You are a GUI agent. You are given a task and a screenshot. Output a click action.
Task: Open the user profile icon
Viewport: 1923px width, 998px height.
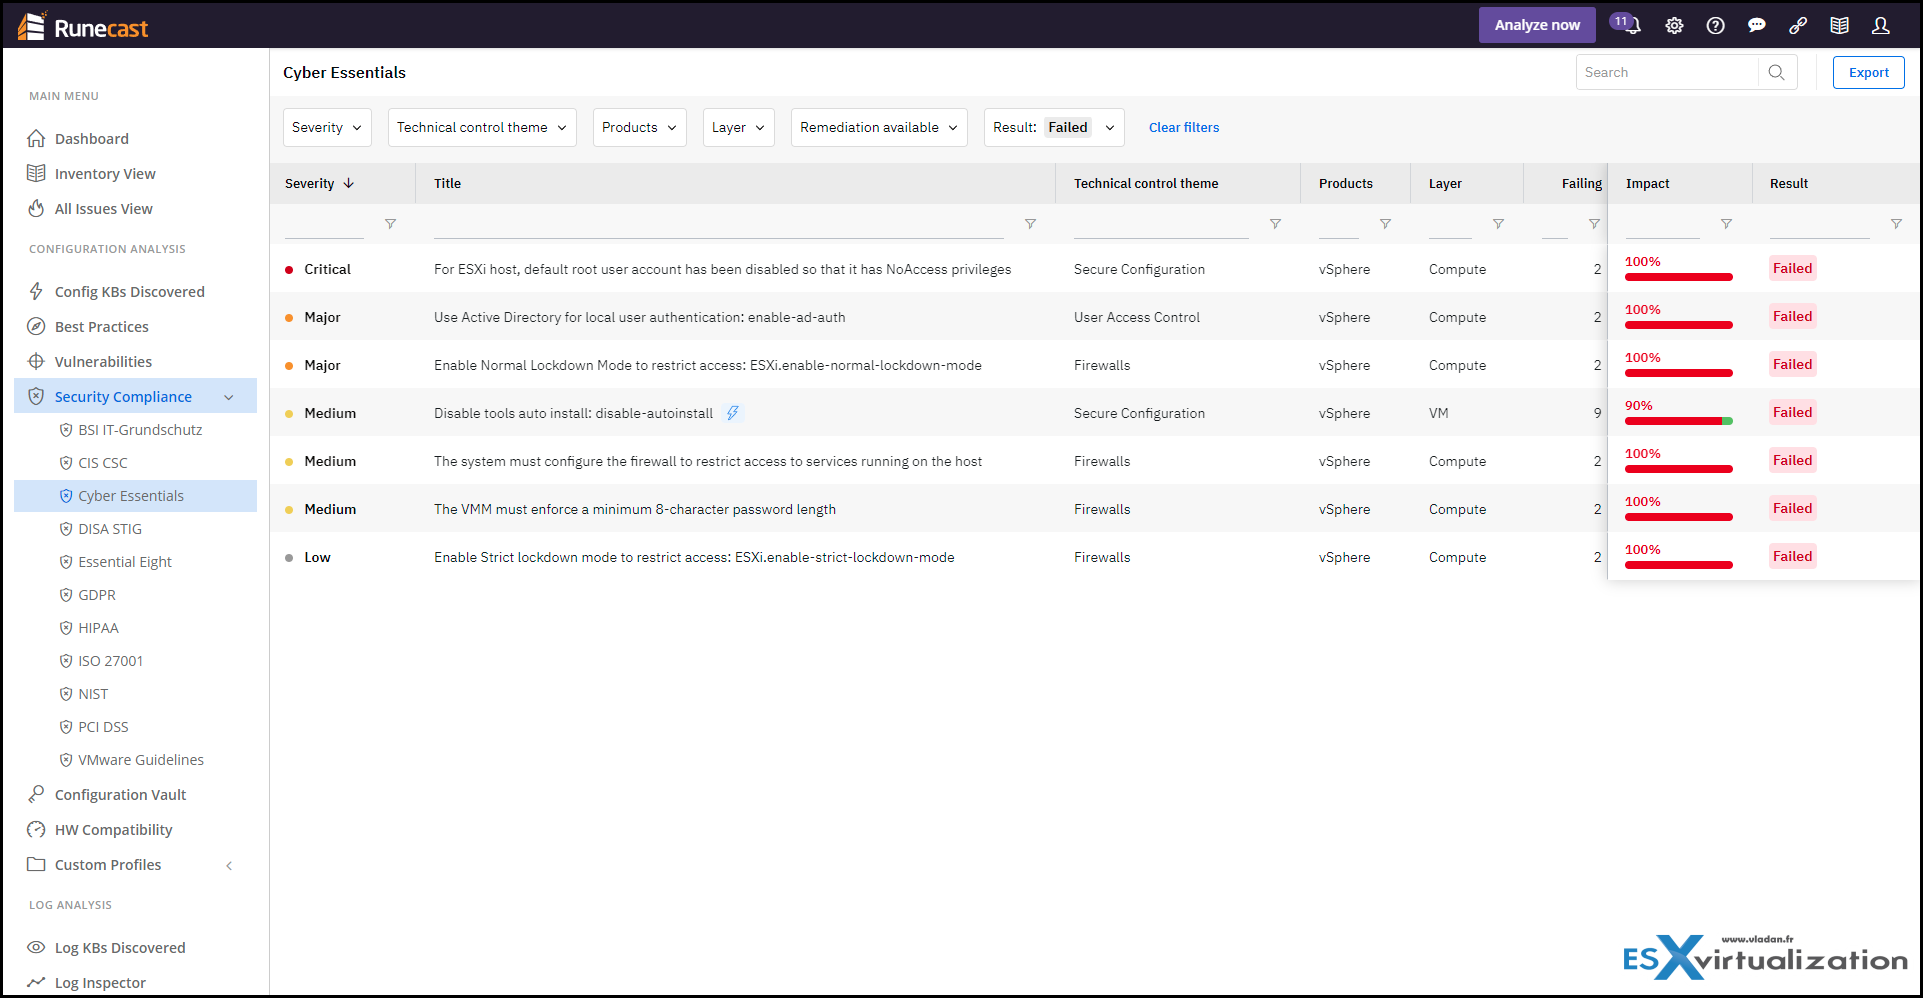1881,26
